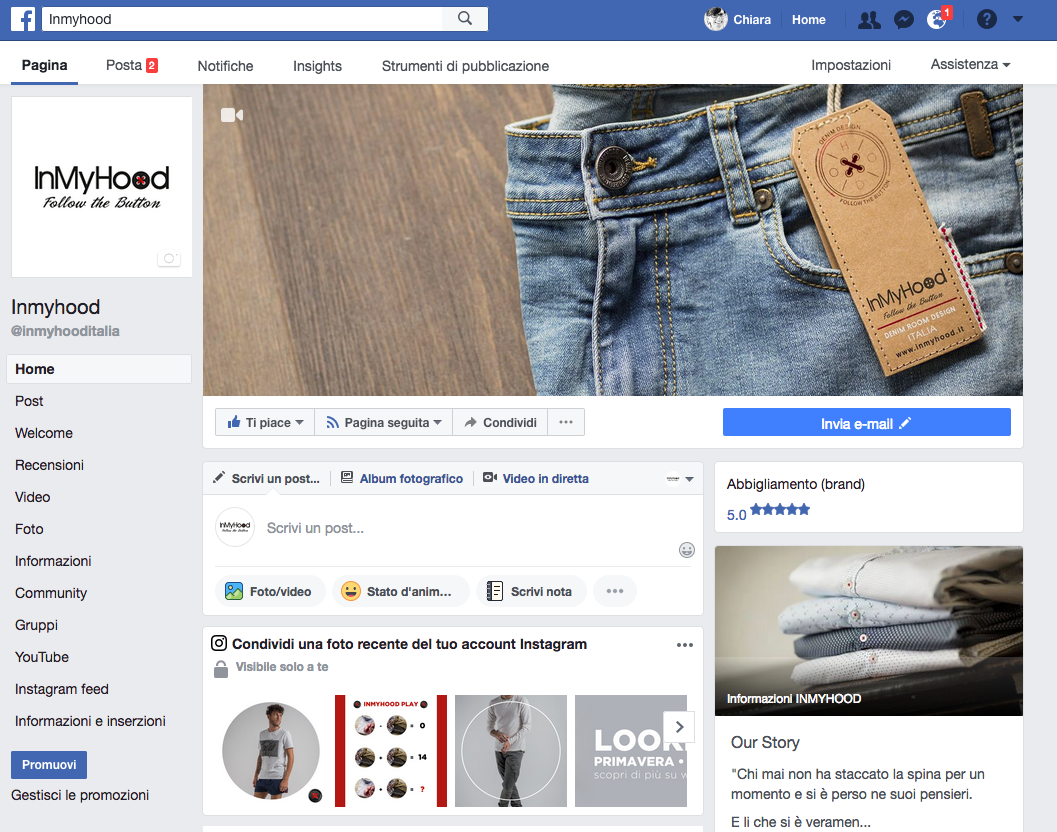The image size is (1057, 832).
Task: Click the Facebook logo icon
Action: coord(23,19)
